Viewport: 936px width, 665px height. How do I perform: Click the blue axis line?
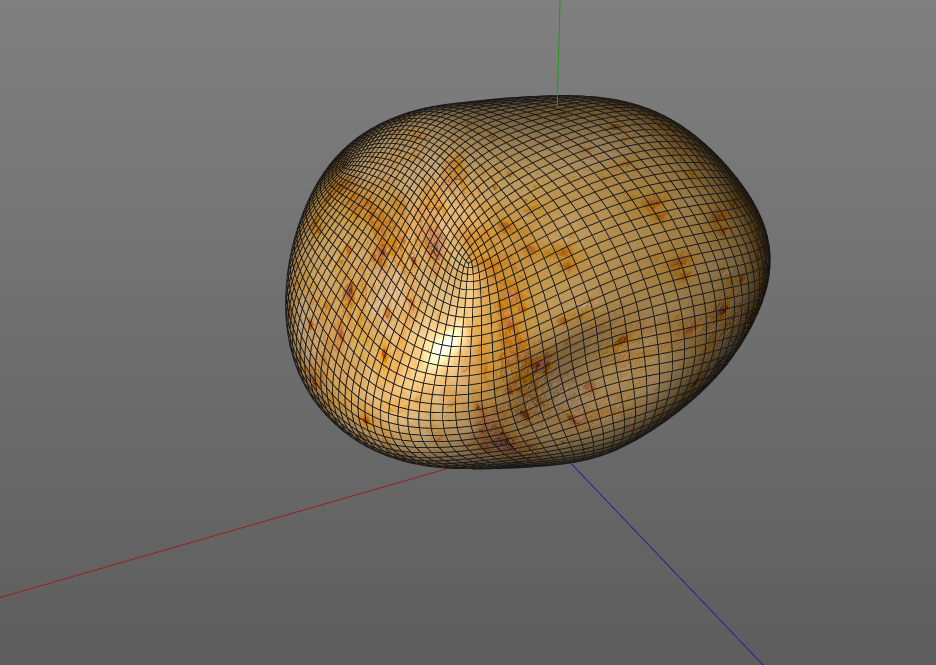pyautogui.click(x=666, y=564)
